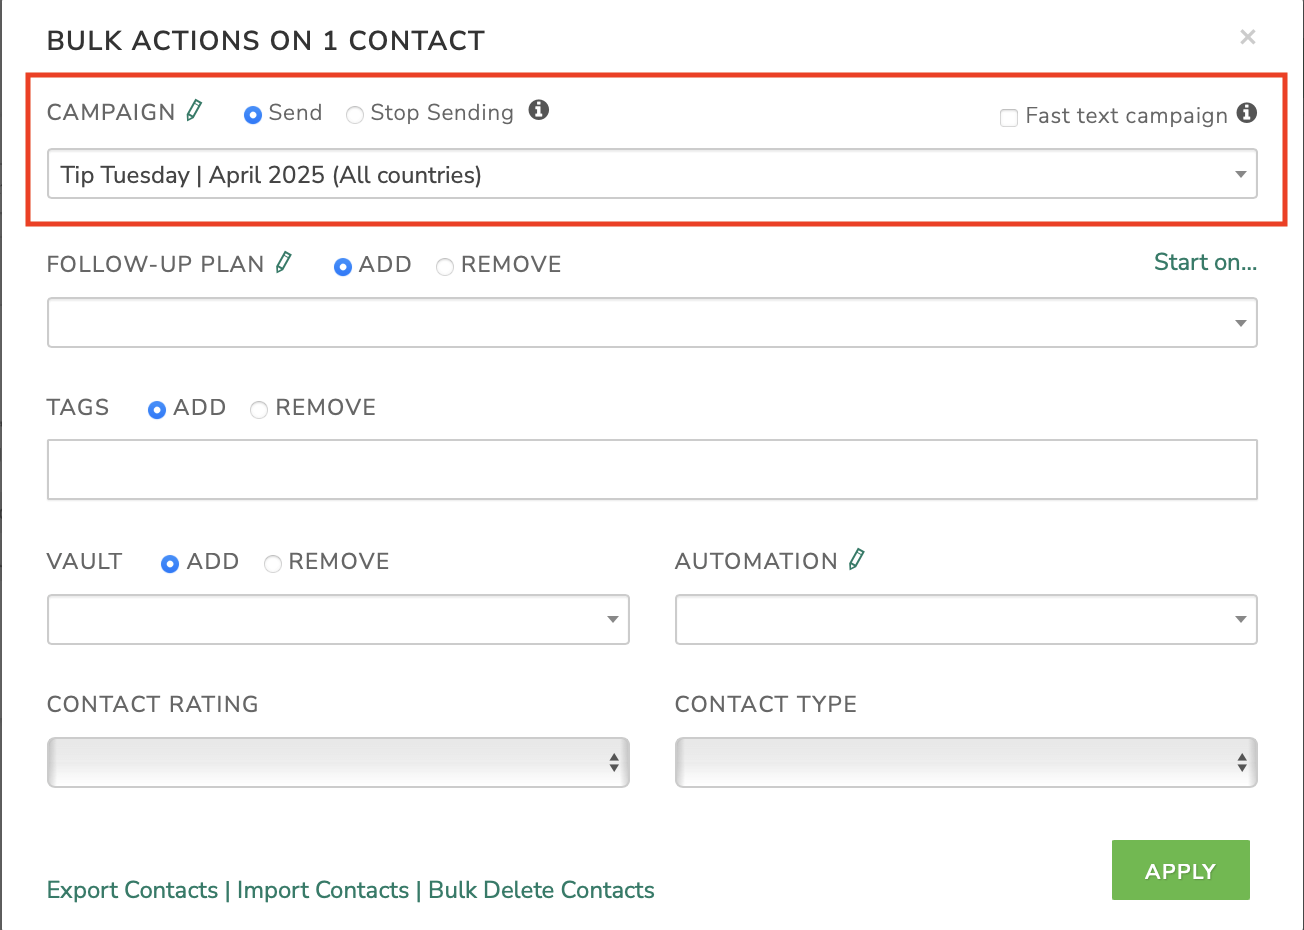Enable the Fast text campaign checkbox
1304x930 pixels.
1009,118
